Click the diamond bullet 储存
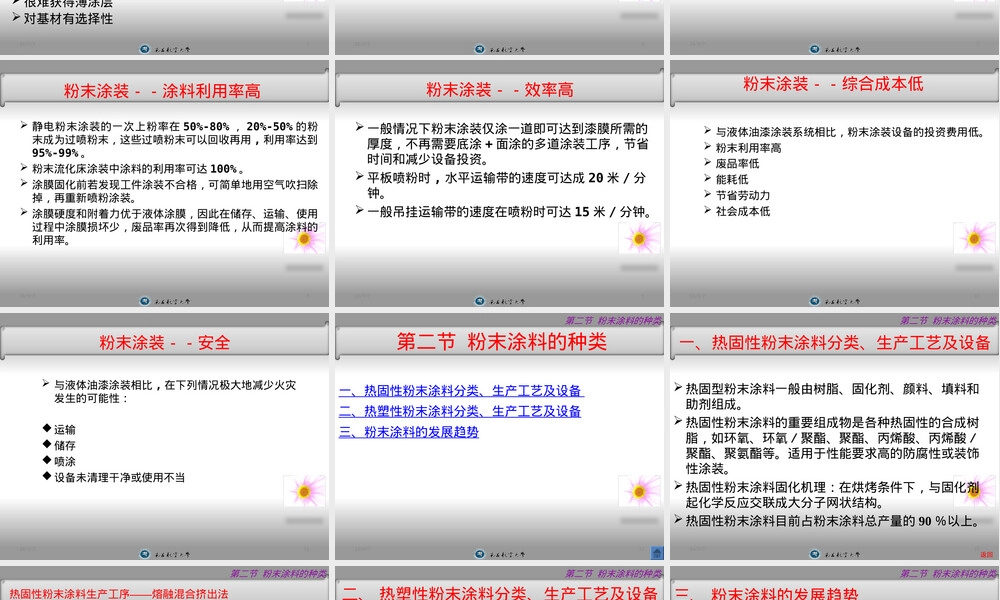Screen dimensions: 1000x600 pos(64,446)
